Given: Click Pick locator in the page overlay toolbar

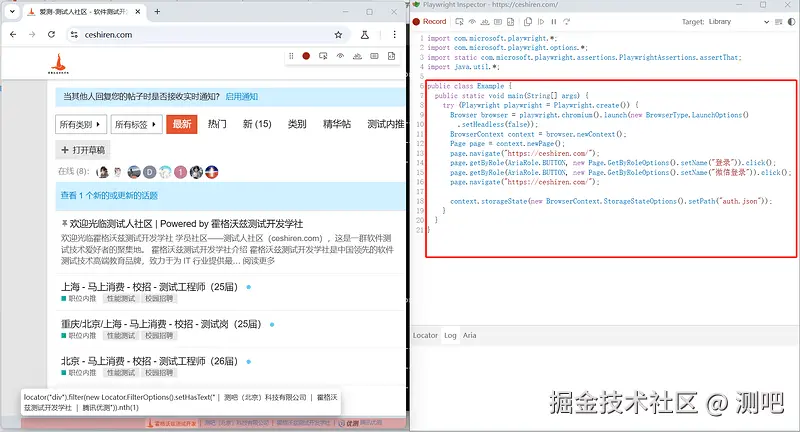Looking at the screenshot, I should click(323, 56).
